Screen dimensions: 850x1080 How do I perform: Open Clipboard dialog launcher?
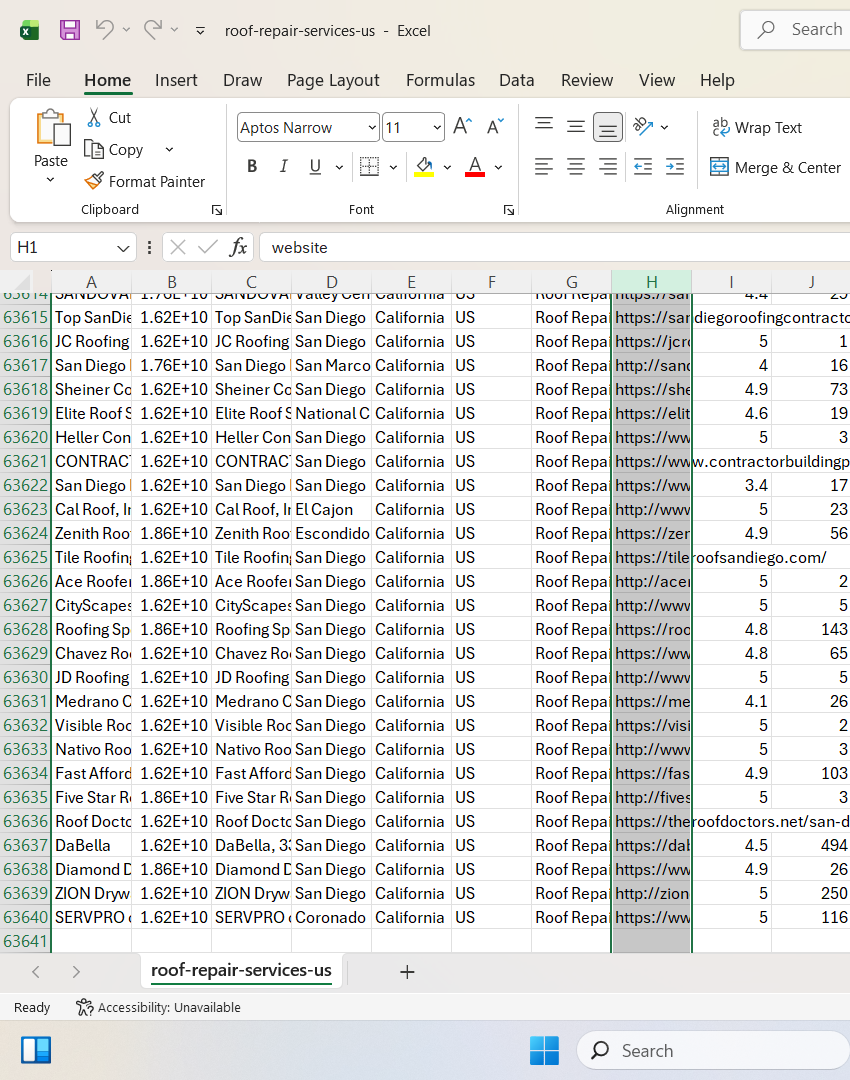pos(217,210)
